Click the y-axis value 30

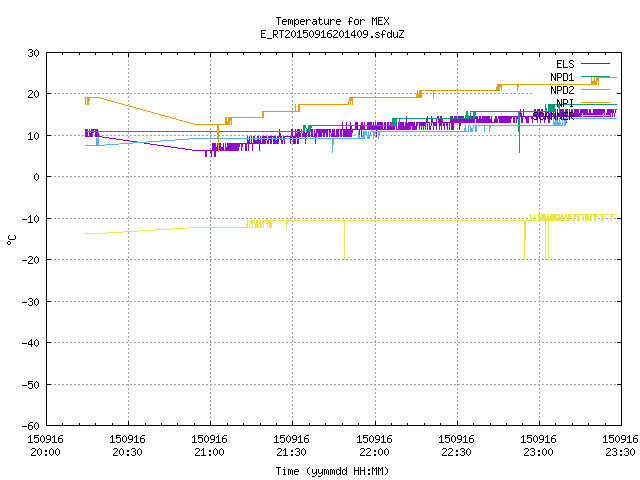tap(33, 53)
